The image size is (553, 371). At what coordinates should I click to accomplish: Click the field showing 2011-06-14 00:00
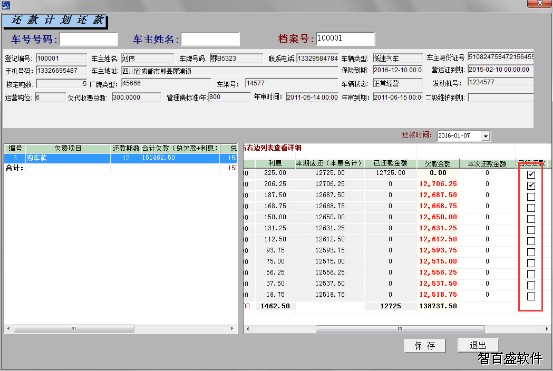pyautogui.click(x=312, y=97)
